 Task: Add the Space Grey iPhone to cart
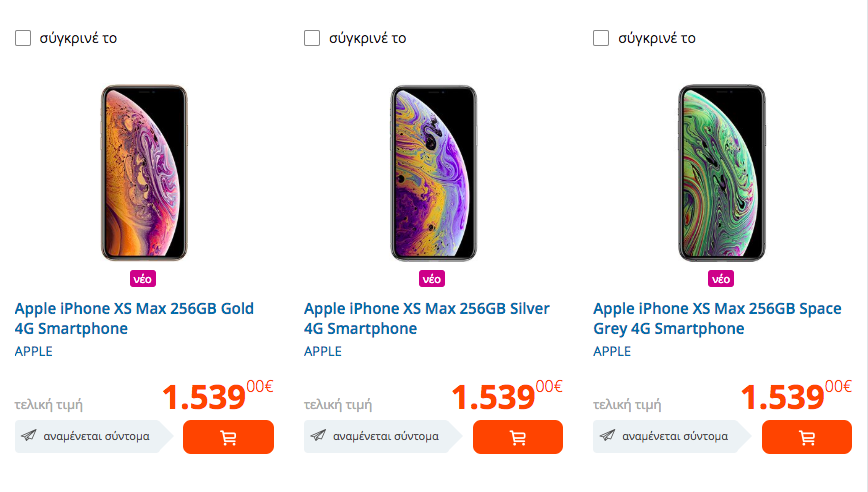[806, 437]
